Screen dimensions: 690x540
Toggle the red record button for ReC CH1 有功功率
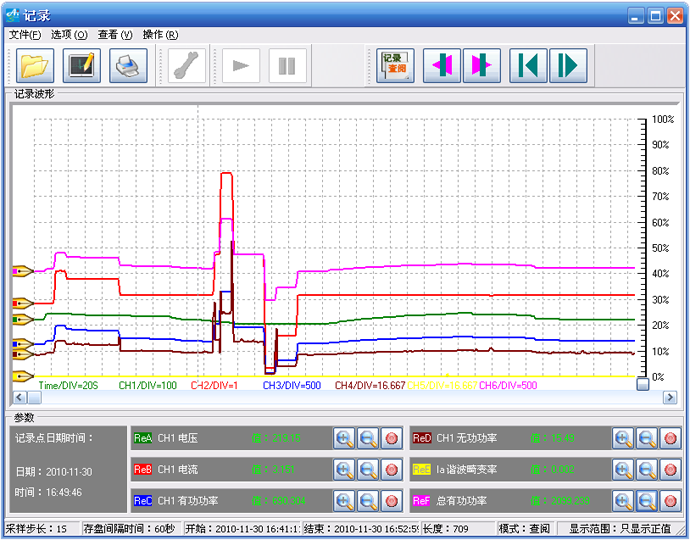click(x=390, y=499)
